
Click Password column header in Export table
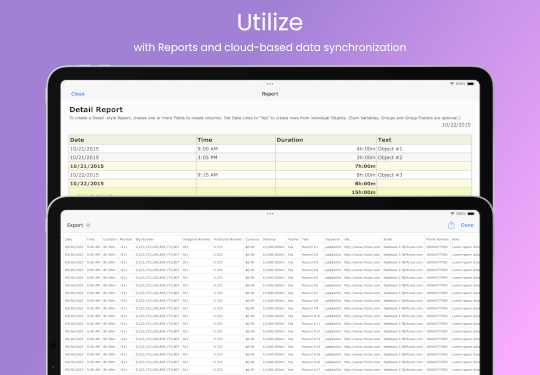point(332,239)
